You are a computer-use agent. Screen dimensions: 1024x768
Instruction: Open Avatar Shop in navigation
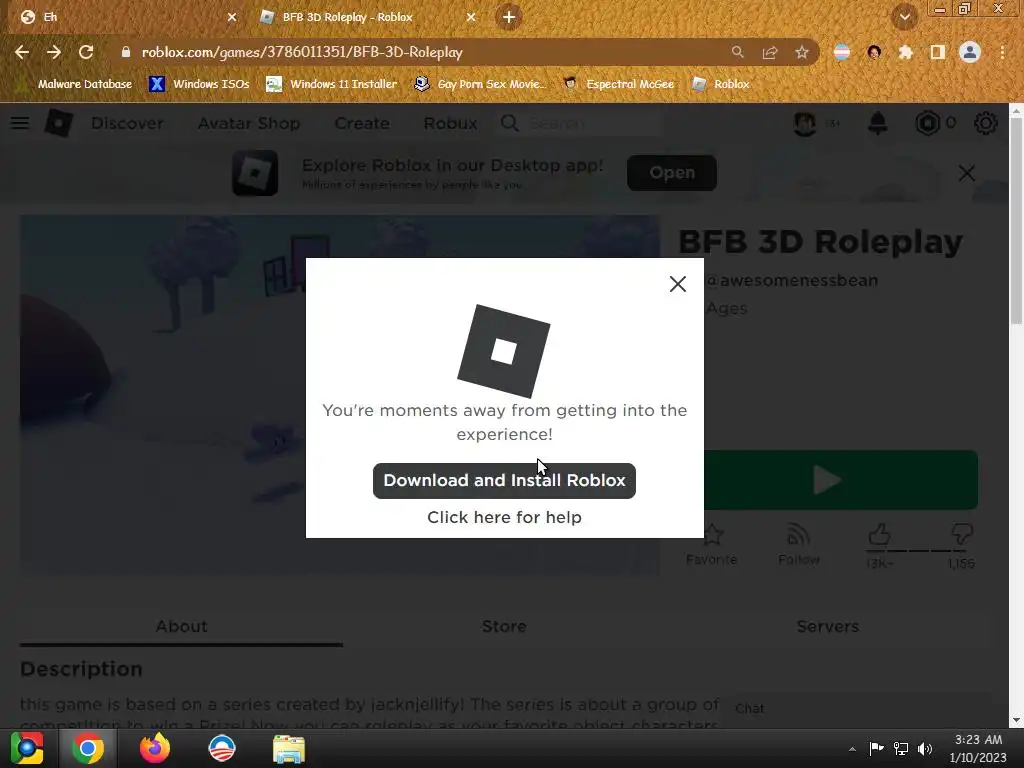tap(249, 123)
